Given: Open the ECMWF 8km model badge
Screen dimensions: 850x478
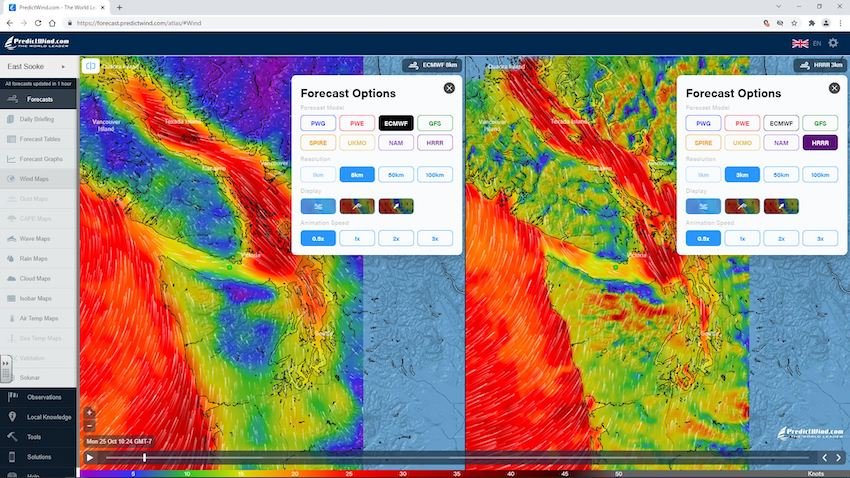Looking at the screenshot, I should [432, 65].
